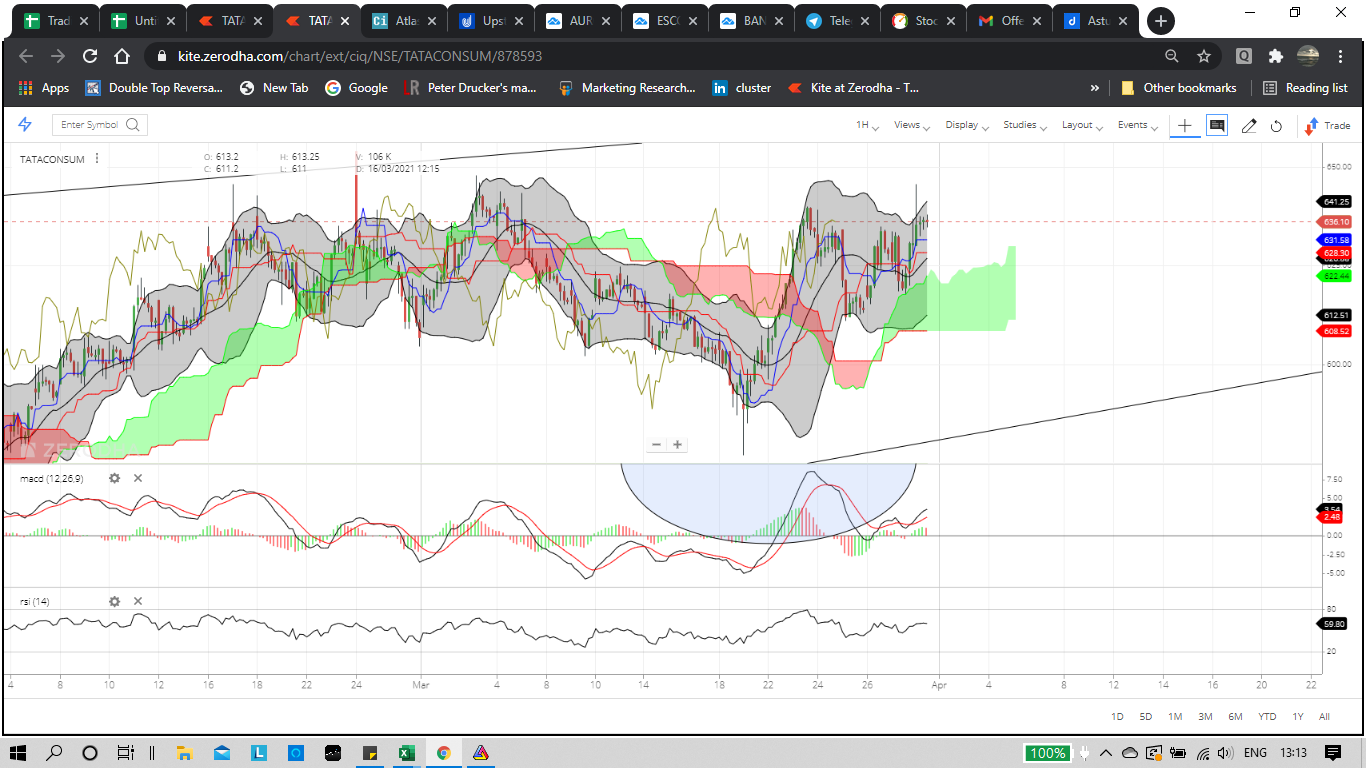Open a new browser tab
Screen dimensions: 1366x768
click(1160, 21)
